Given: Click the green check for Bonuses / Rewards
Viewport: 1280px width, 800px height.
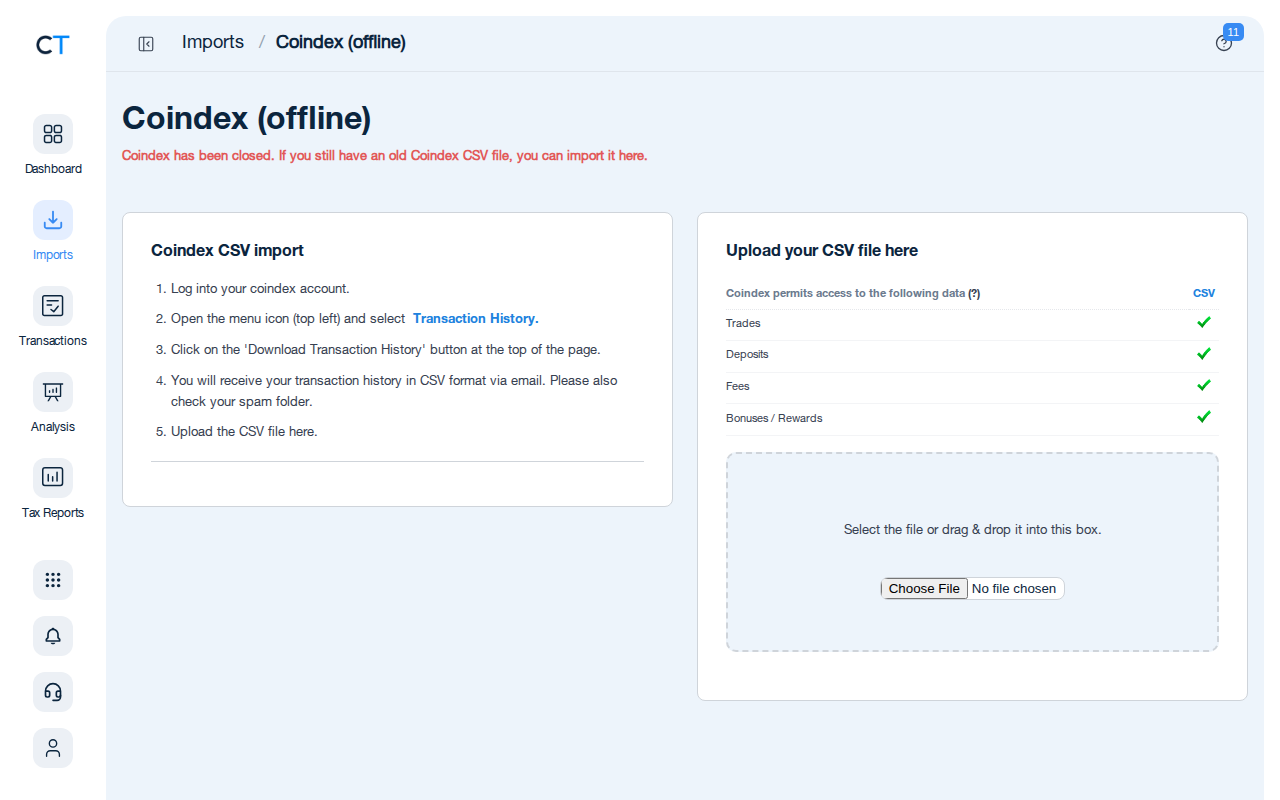Looking at the screenshot, I should 1204,416.
